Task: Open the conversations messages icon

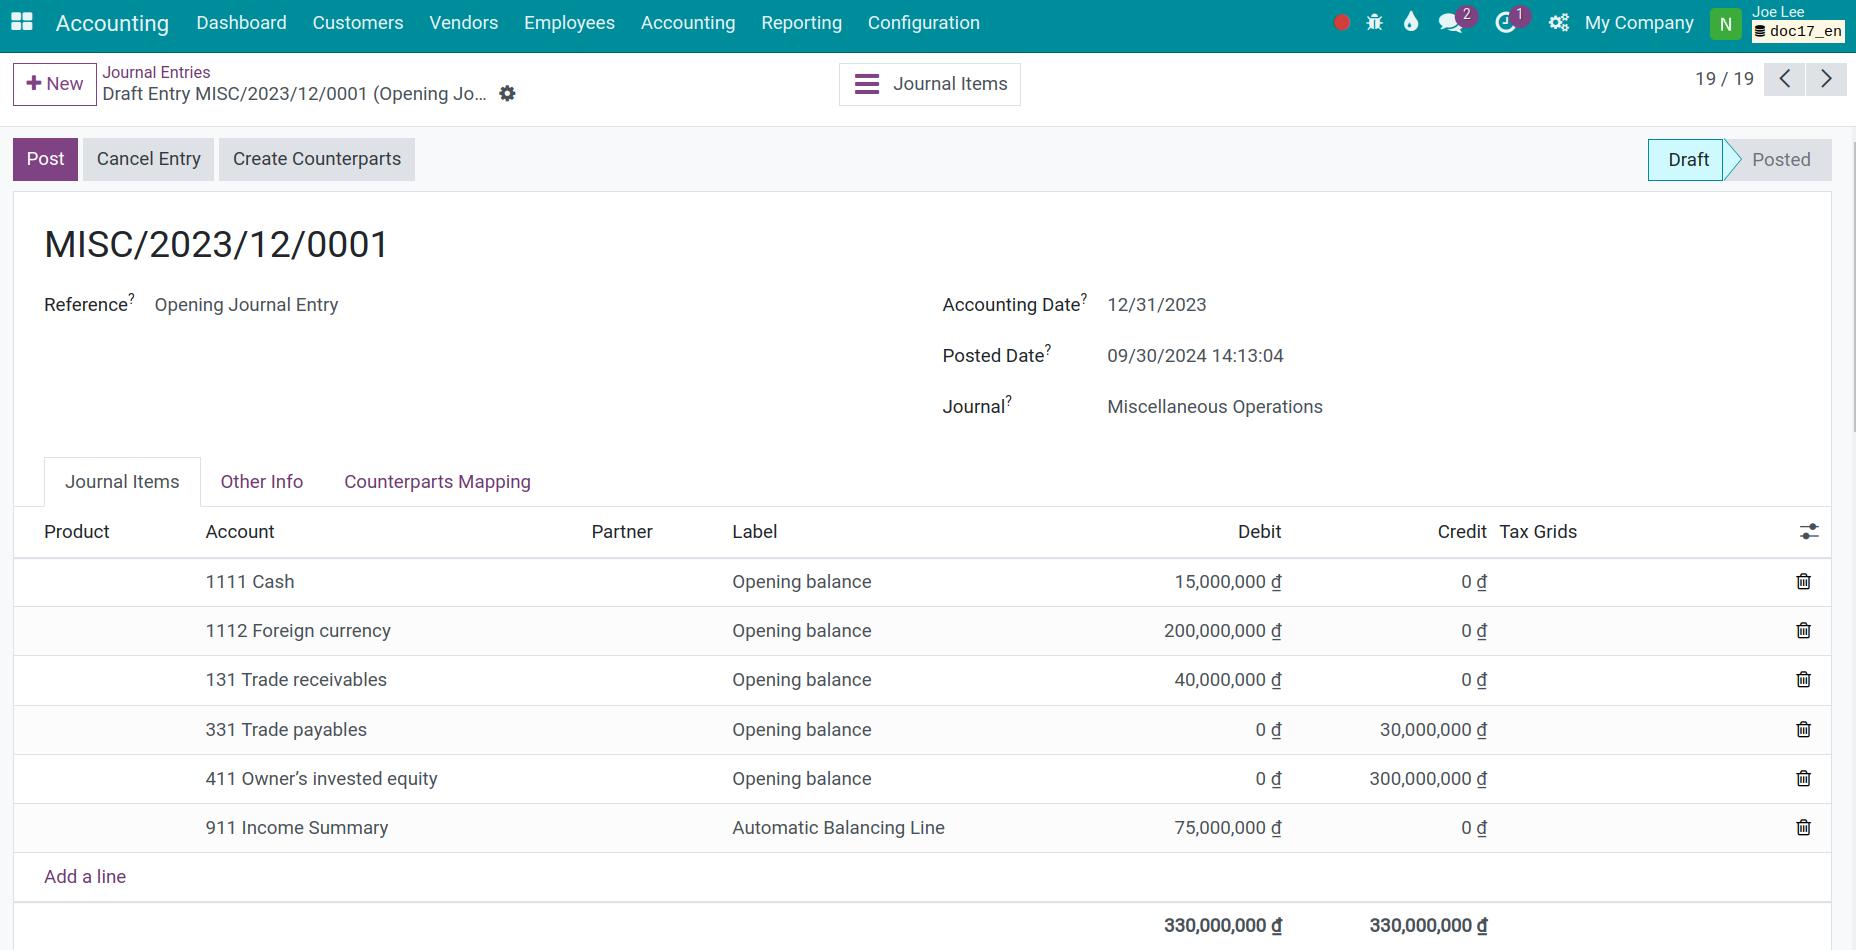Action: tap(1450, 23)
